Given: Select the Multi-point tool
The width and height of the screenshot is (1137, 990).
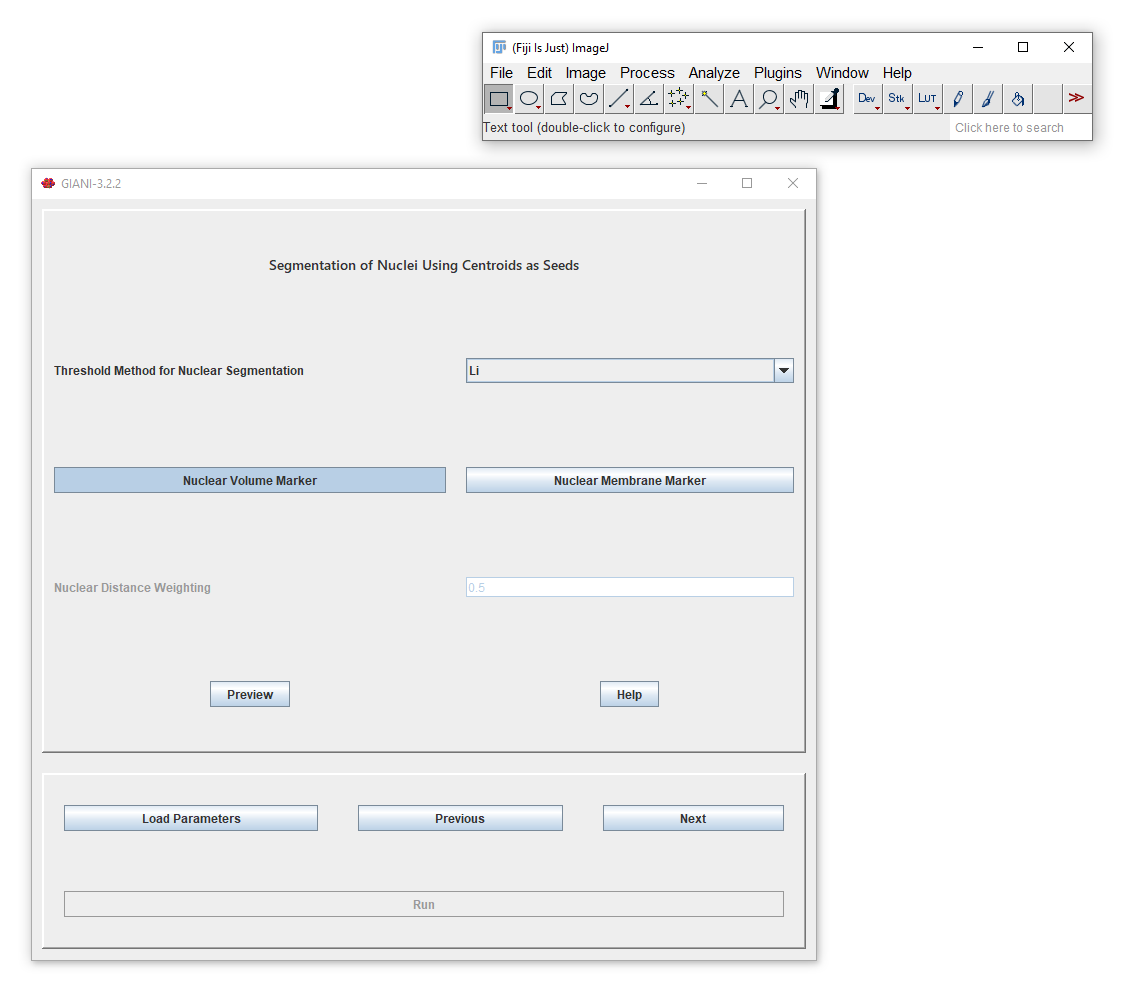Looking at the screenshot, I should click(x=679, y=99).
